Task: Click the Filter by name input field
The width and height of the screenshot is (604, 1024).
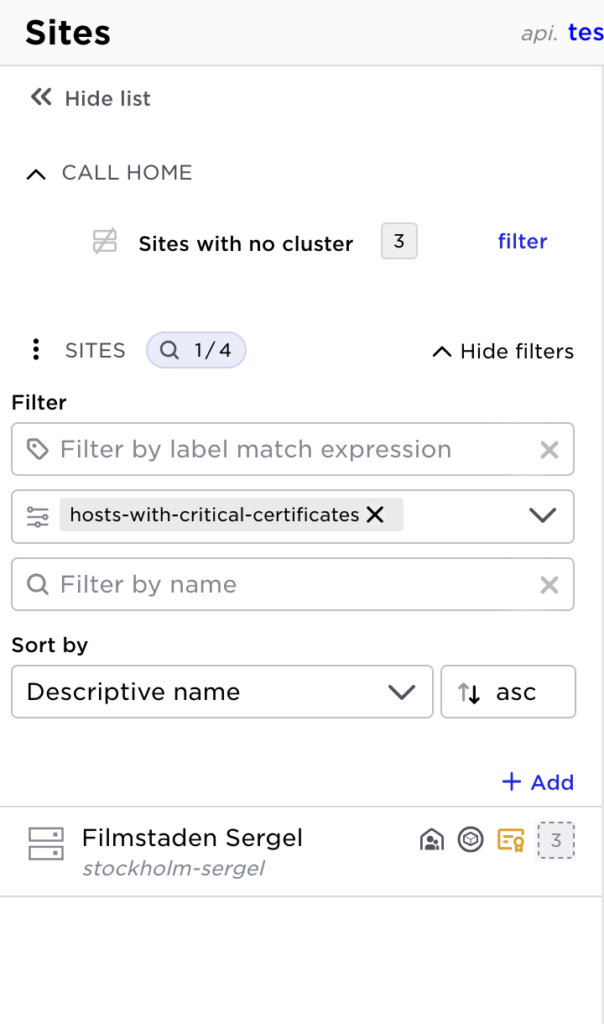Action: coord(250,584)
